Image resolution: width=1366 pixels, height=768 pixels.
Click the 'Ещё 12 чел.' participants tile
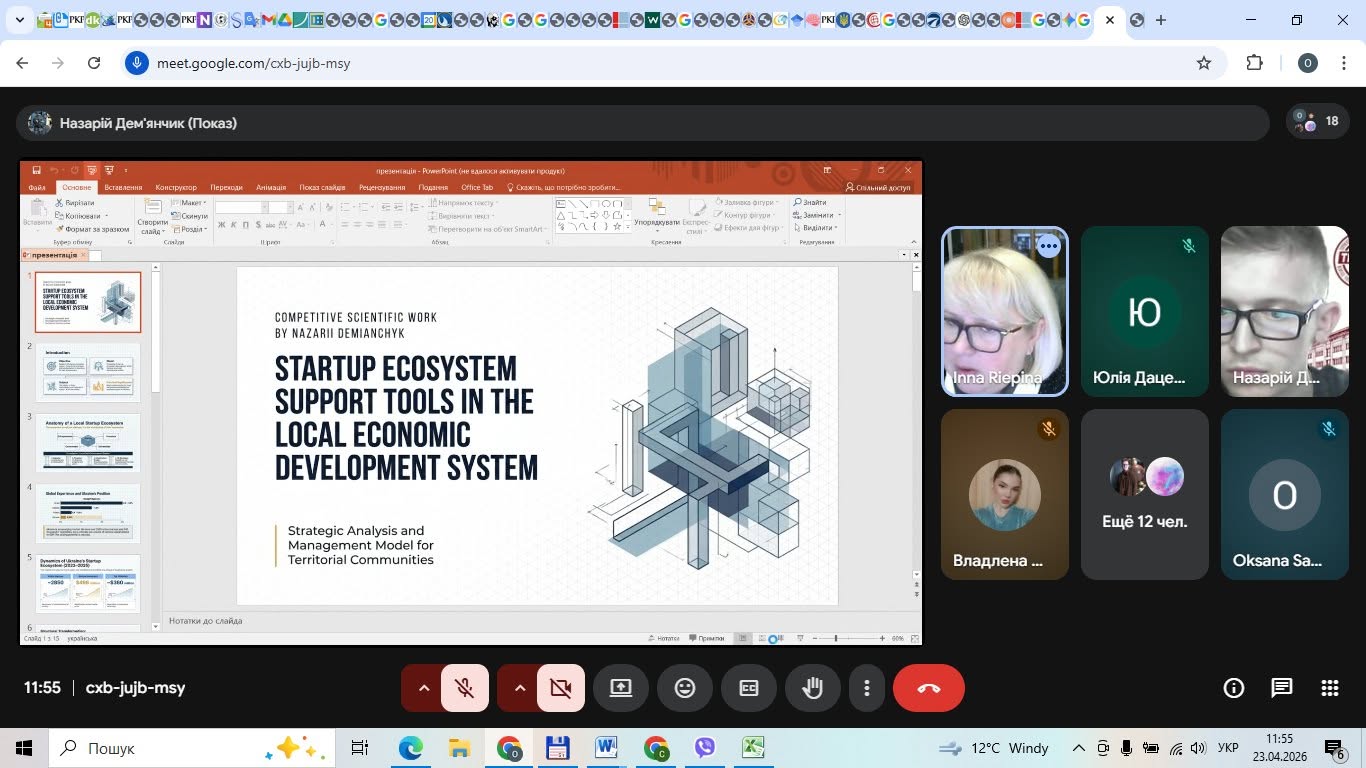(1145, 494)
